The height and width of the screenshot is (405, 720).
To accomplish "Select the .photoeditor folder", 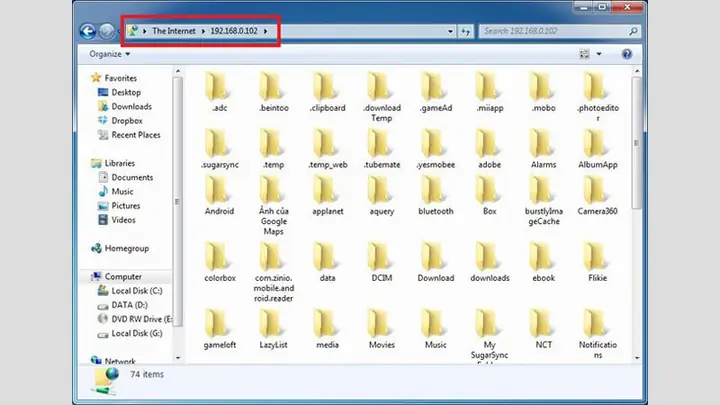I will point(597,97).
